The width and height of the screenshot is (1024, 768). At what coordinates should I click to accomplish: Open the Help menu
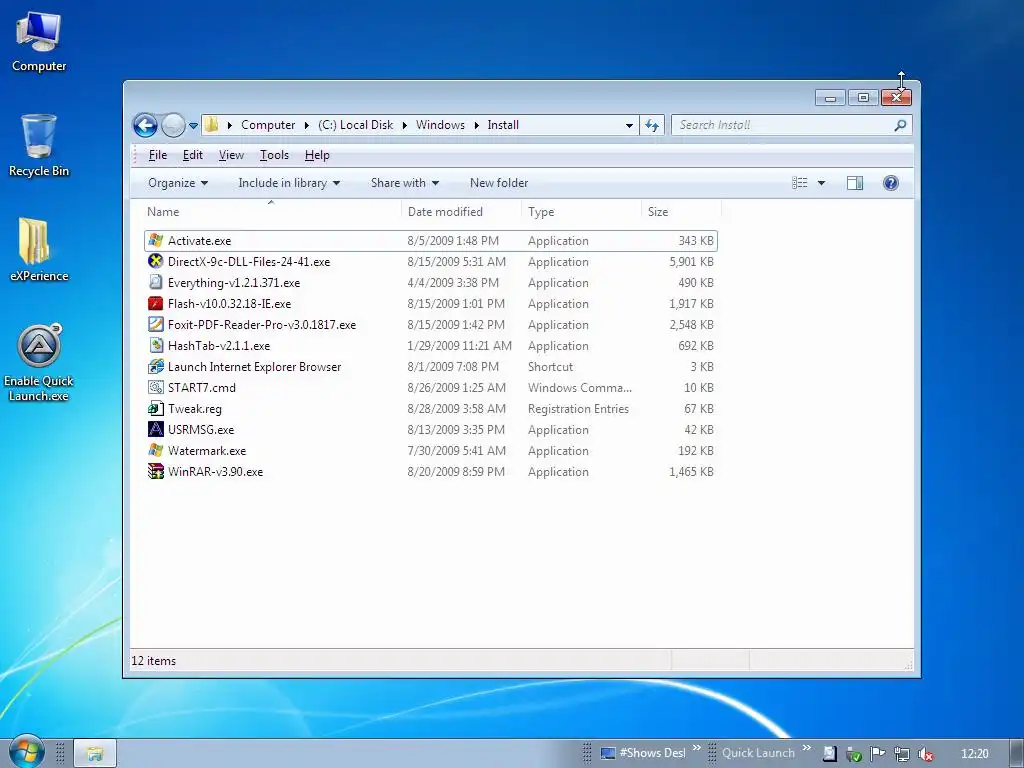317,155
